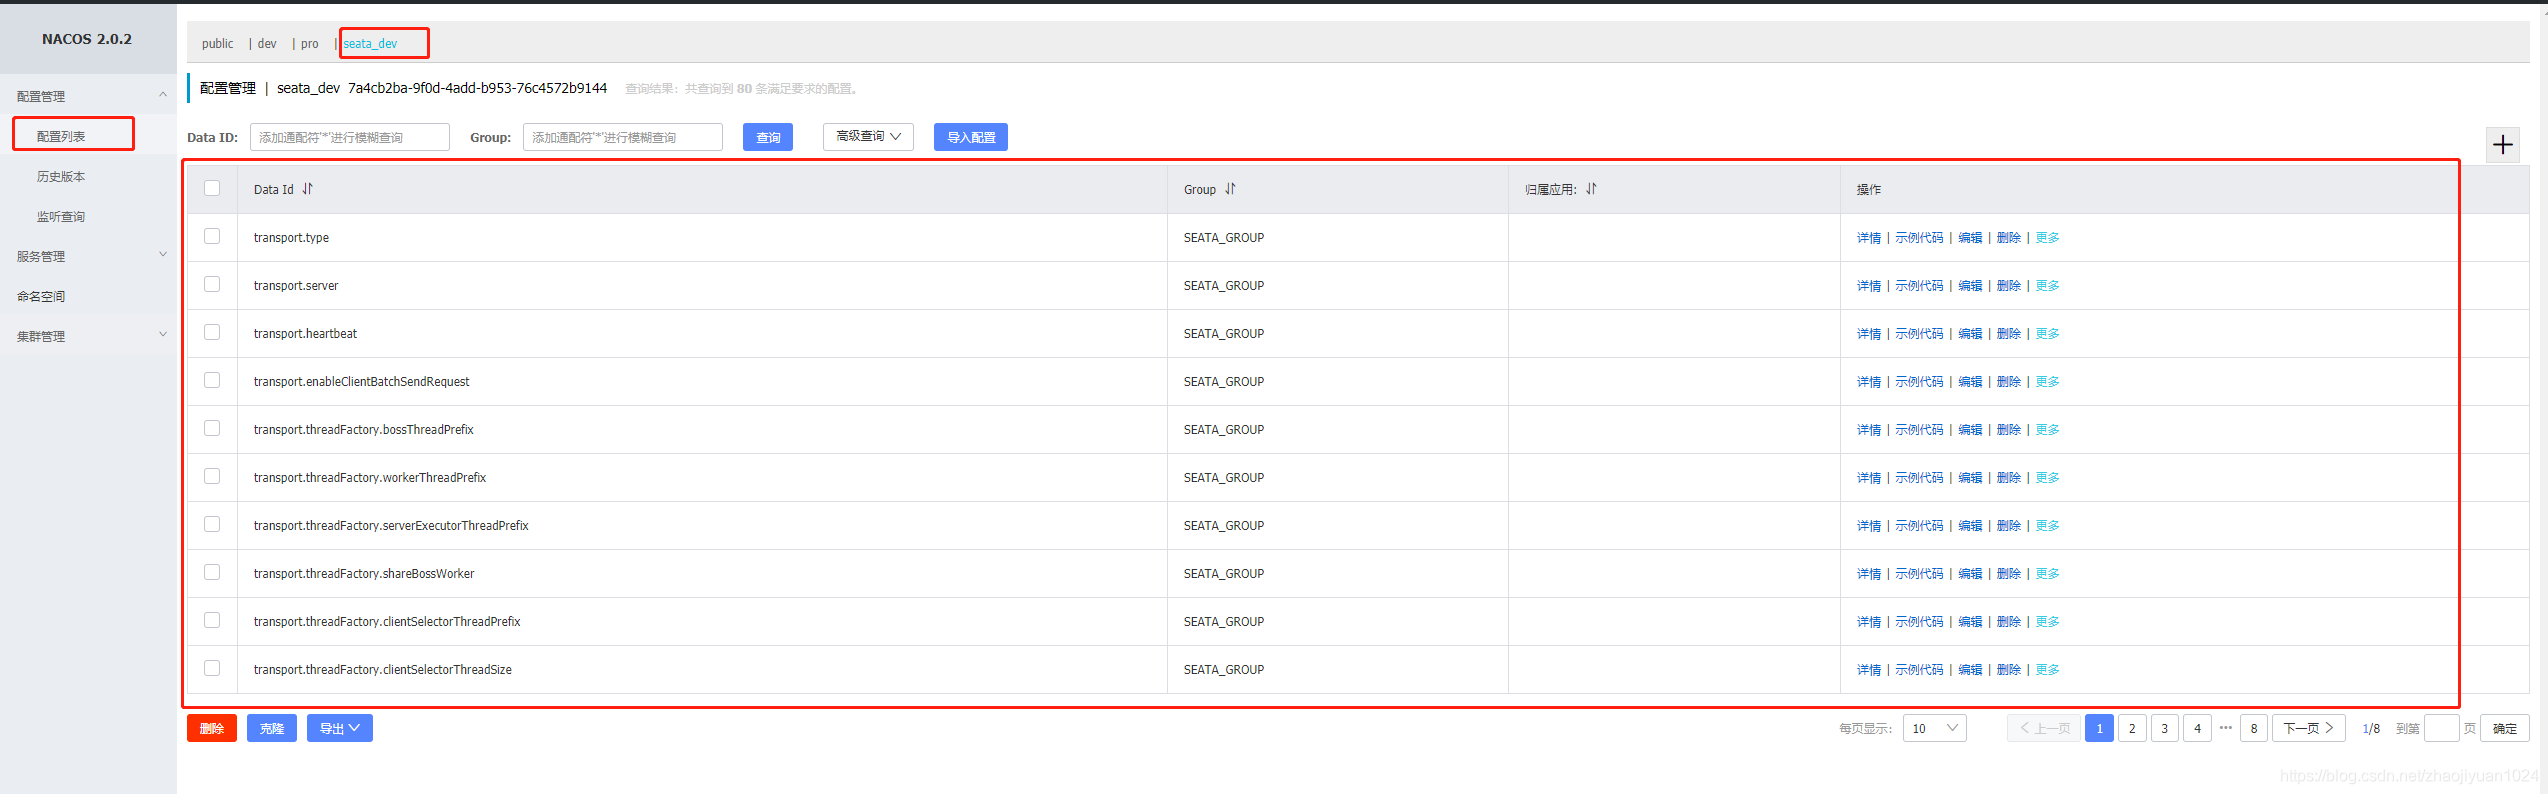Check the workerThreadPrefix row checkbox
The image size is (2548, 794).
click(x=212, y=476)
